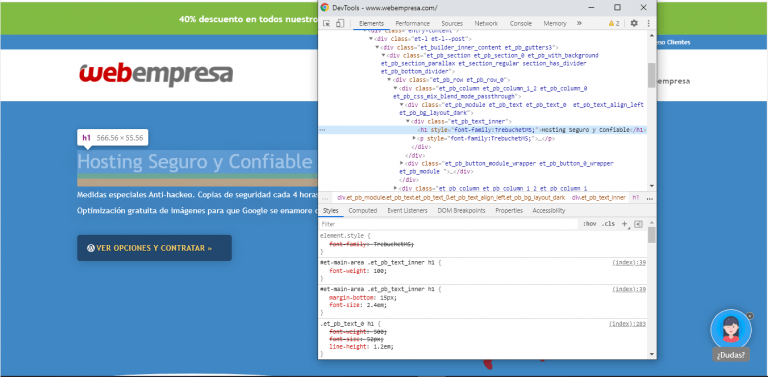Open the ¿Dudas? chat avatar

click(731, 329)
